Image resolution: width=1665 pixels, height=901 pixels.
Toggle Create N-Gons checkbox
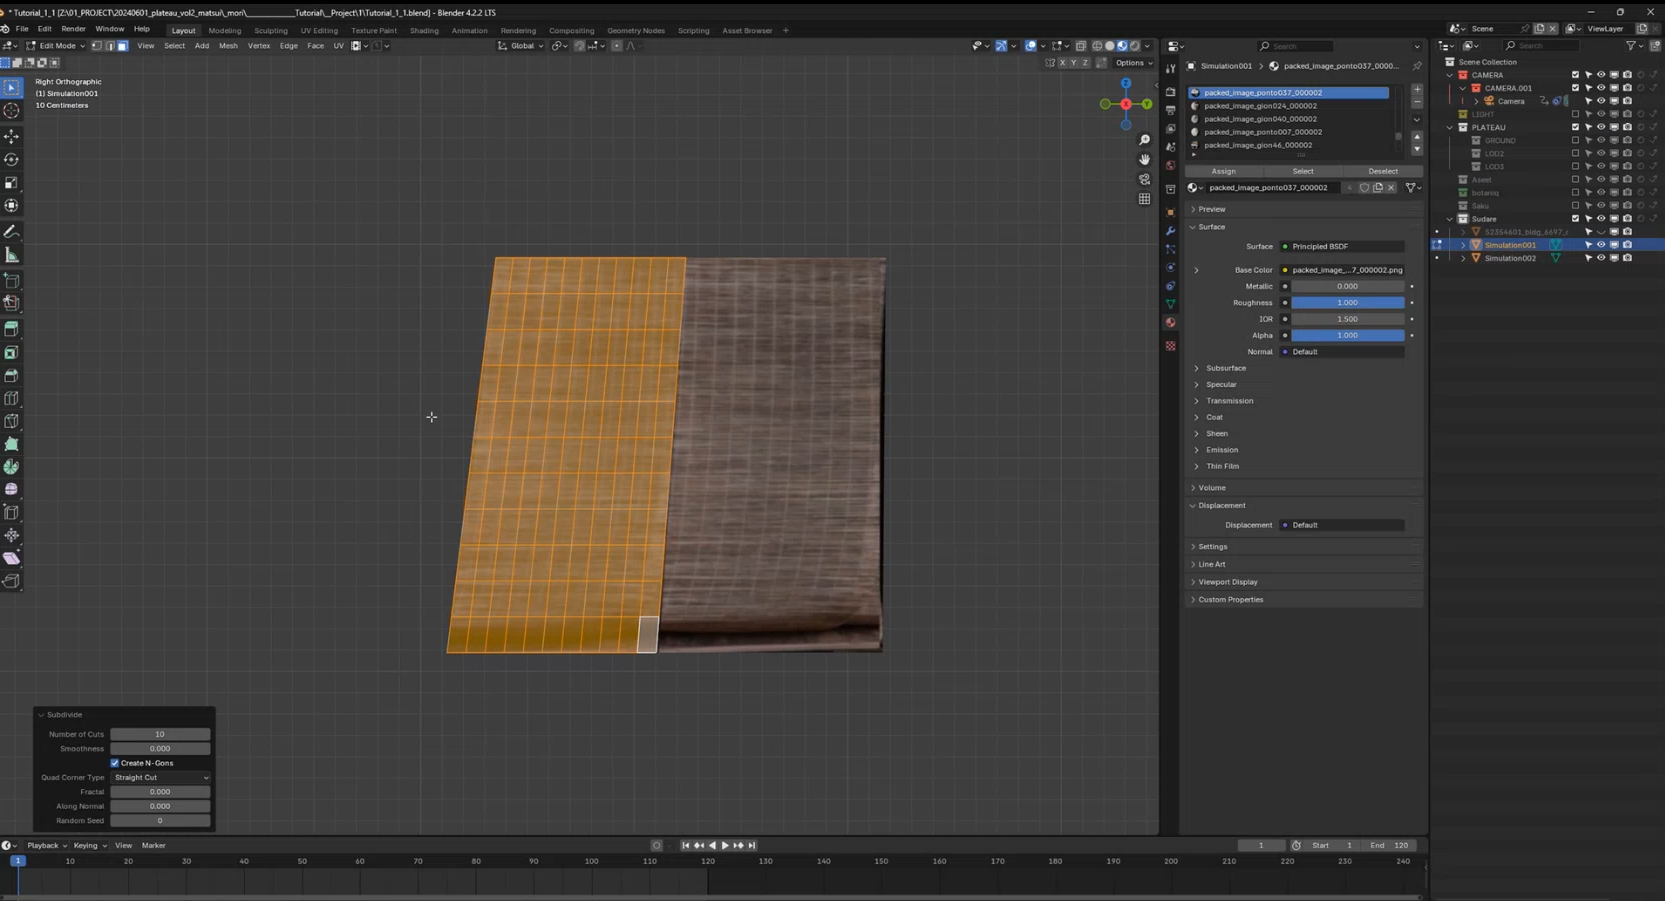coord(115,763)
